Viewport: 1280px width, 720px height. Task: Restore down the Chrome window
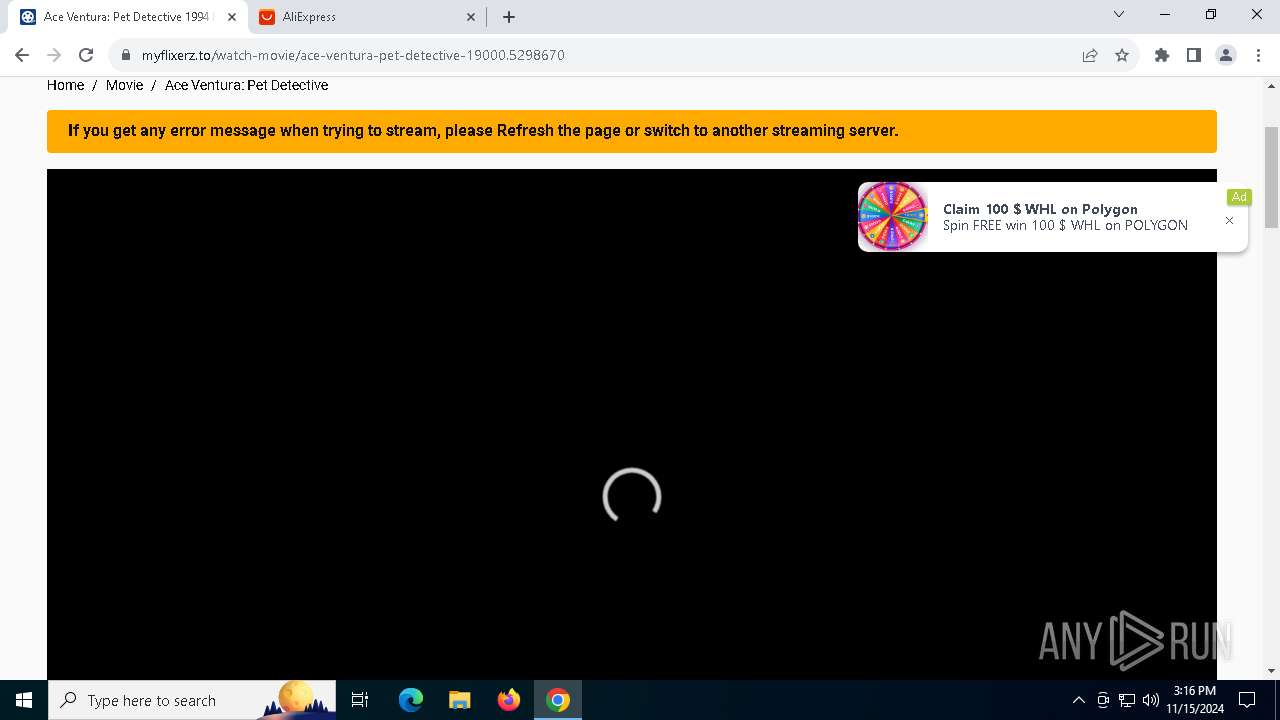[x=1211, y=15]
